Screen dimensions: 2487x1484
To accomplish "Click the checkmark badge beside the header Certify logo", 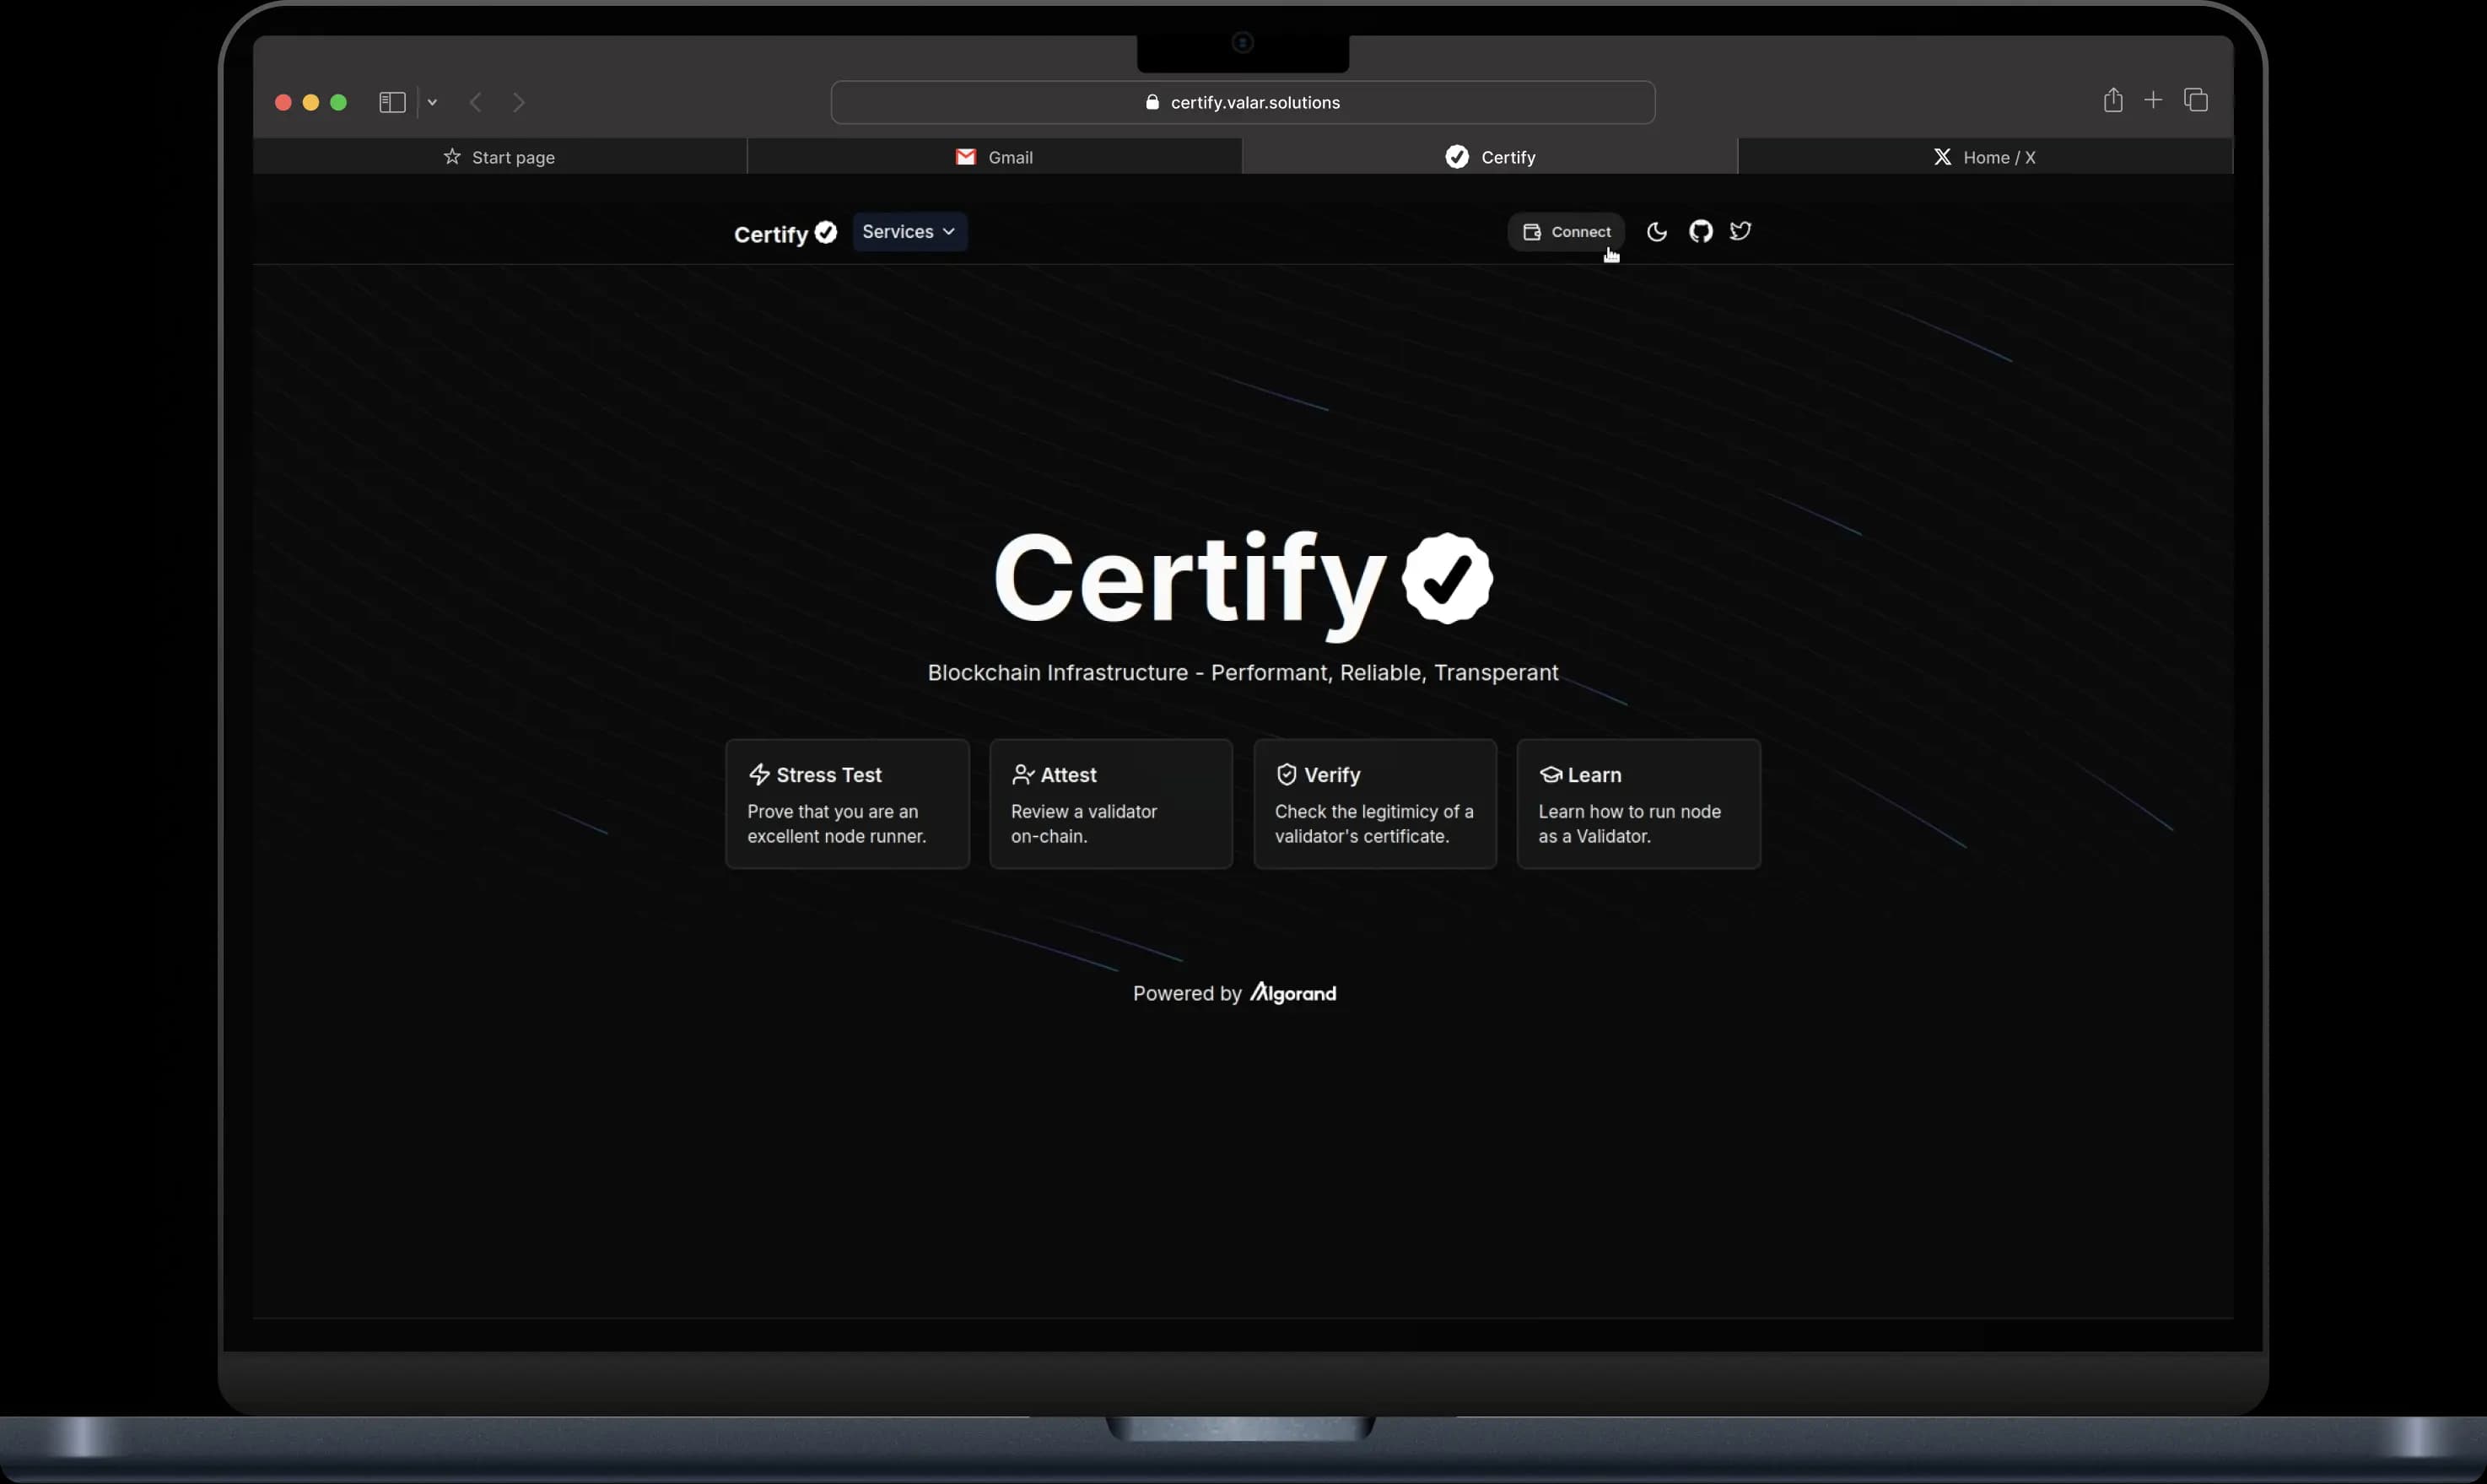I will point(826,232).
